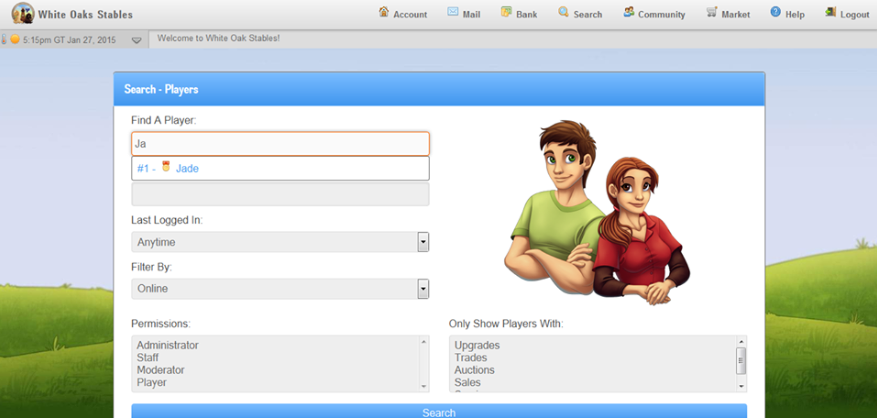
Task: Click the Account house icon
Action: tap(384, 12)
